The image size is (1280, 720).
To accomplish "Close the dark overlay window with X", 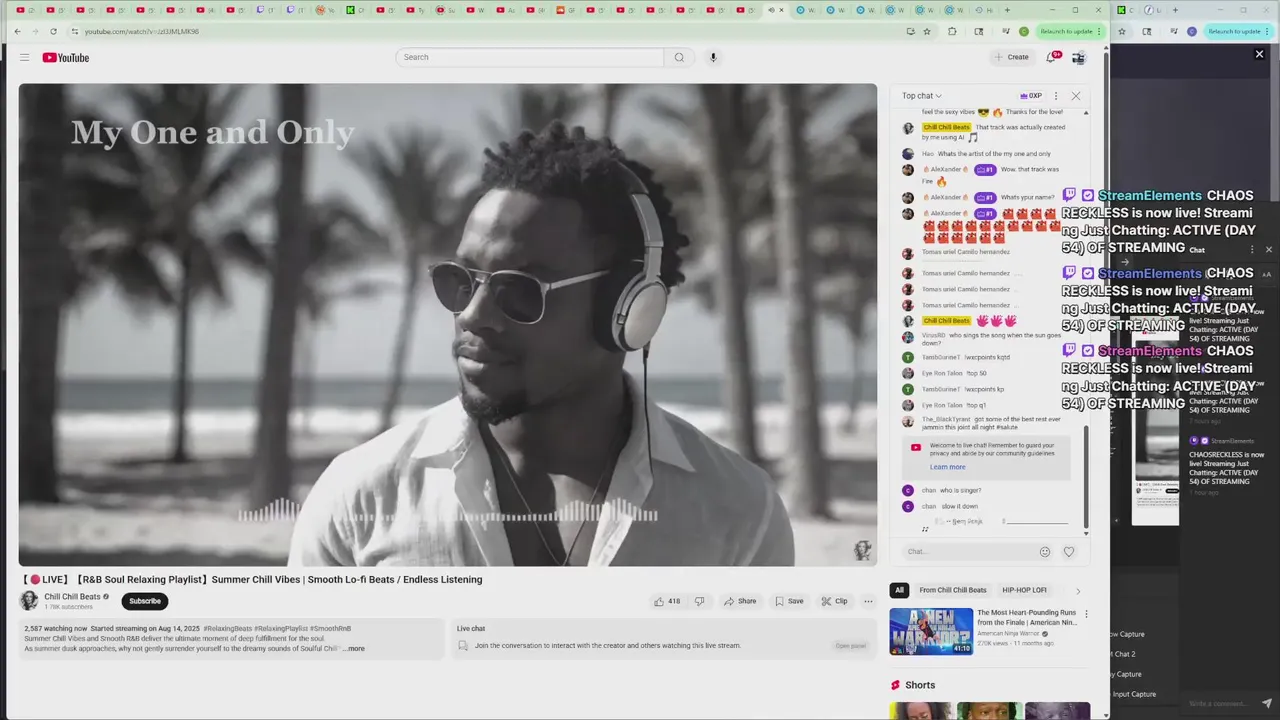I will tap(1259, 54).
